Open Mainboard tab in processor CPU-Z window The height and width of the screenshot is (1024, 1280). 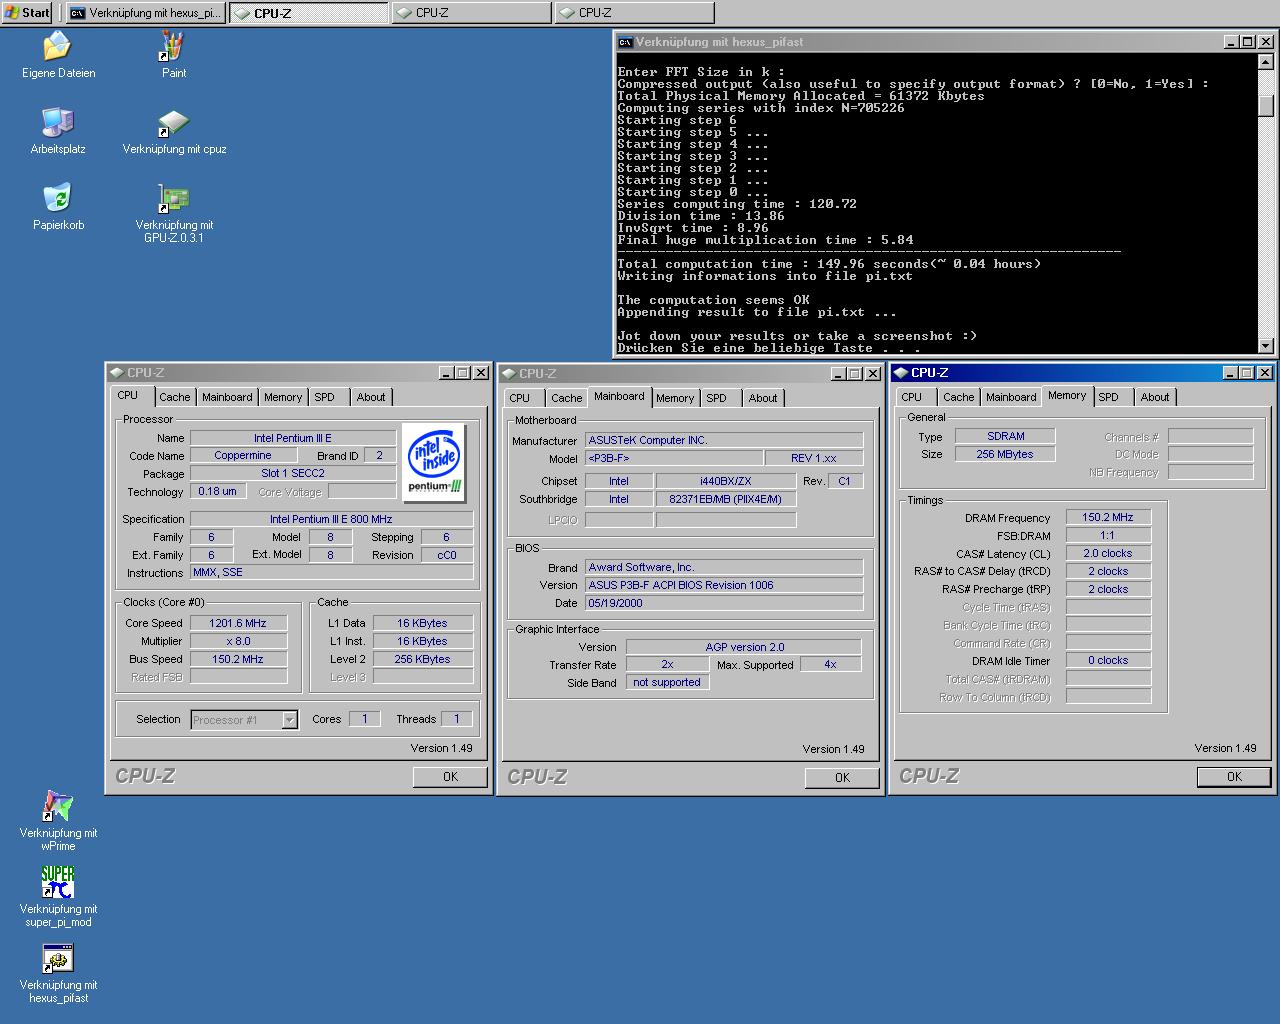227,397
